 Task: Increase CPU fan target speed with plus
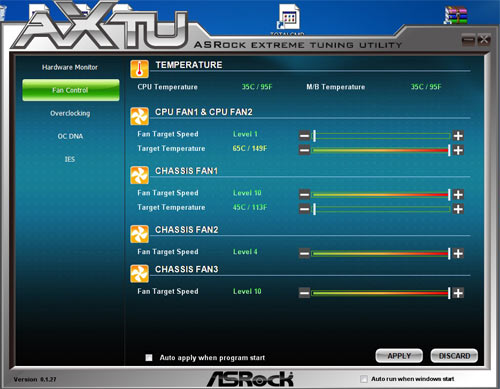(458, 136)
